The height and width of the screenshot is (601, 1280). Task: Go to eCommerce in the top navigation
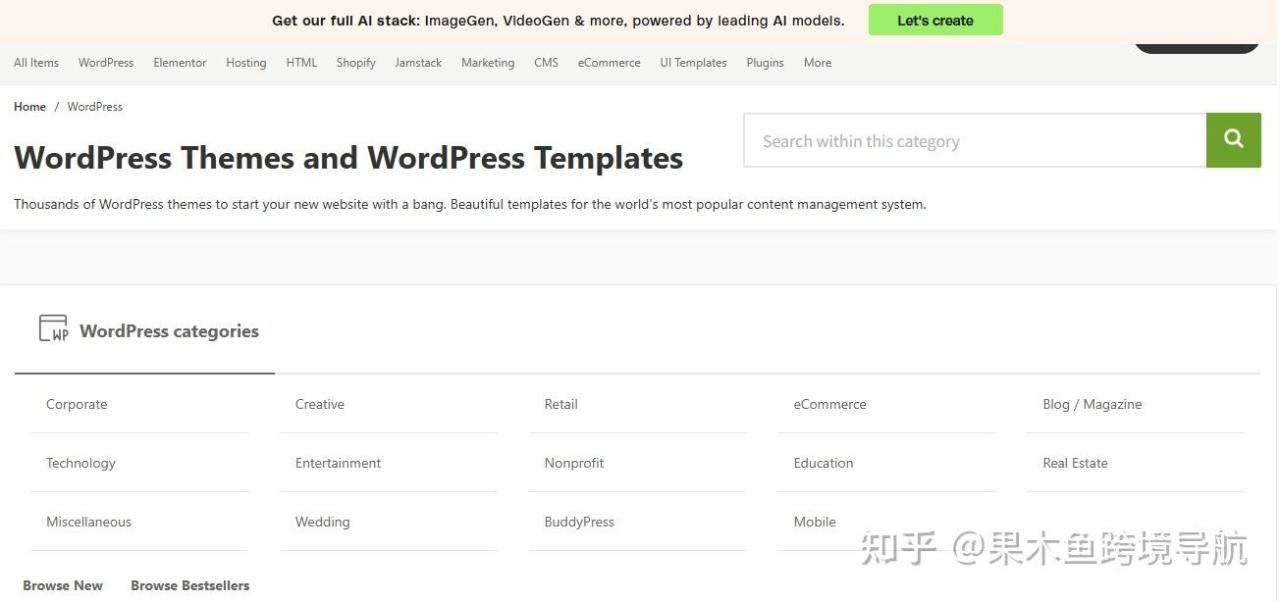pos(609,62)
